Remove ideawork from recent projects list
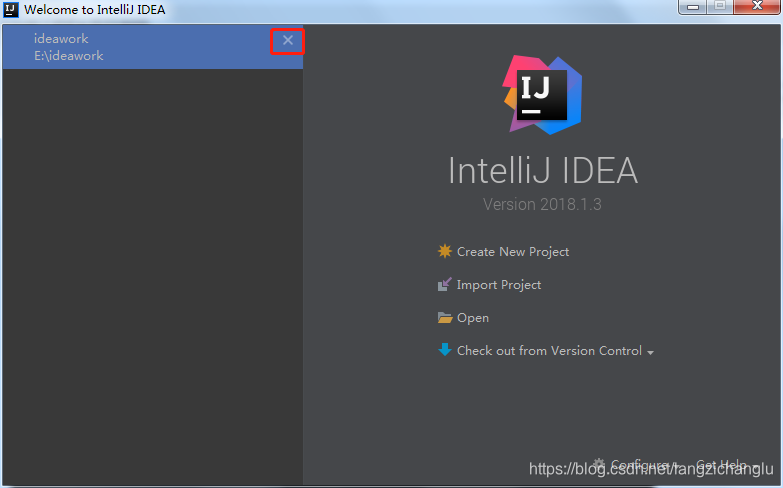 click(x=288, y=40)
